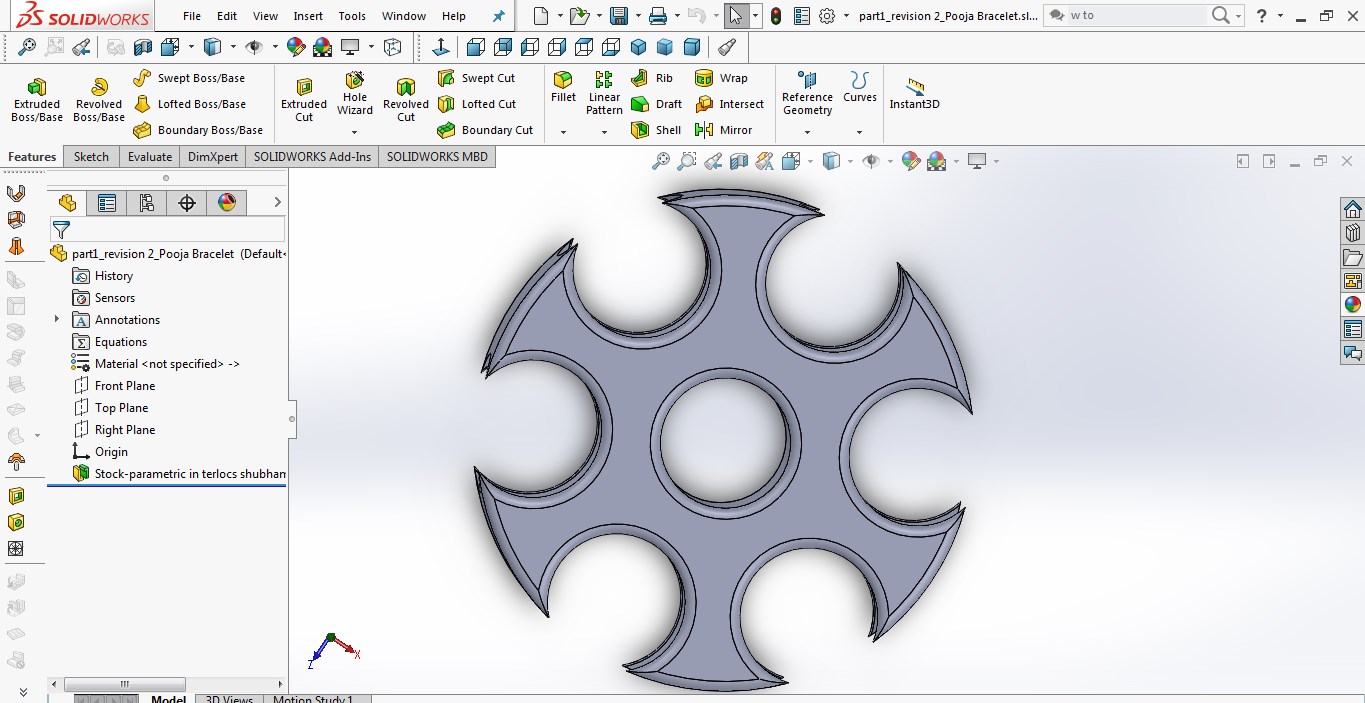Open the Hole Wizard tool
Viewport: 1365px width, 703px height.
tap(355, 94)
